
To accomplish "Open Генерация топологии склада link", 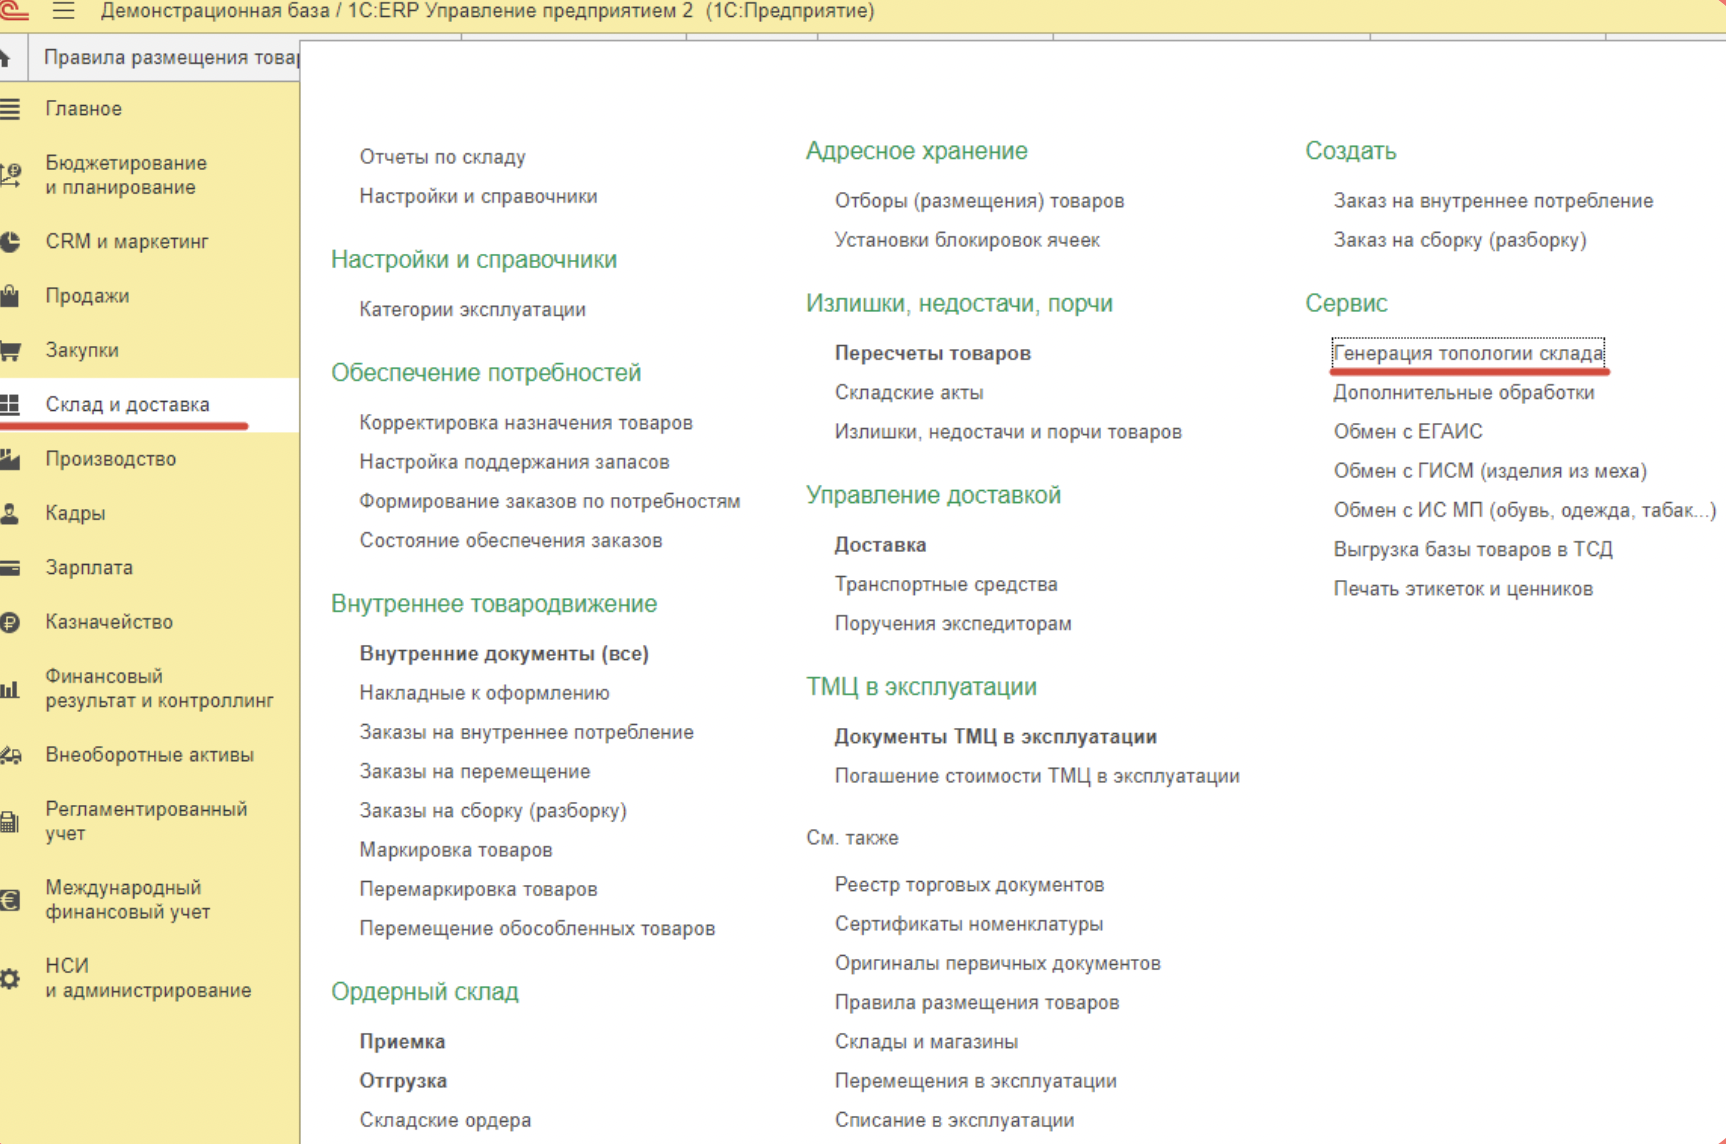I will click(1467, 354).
